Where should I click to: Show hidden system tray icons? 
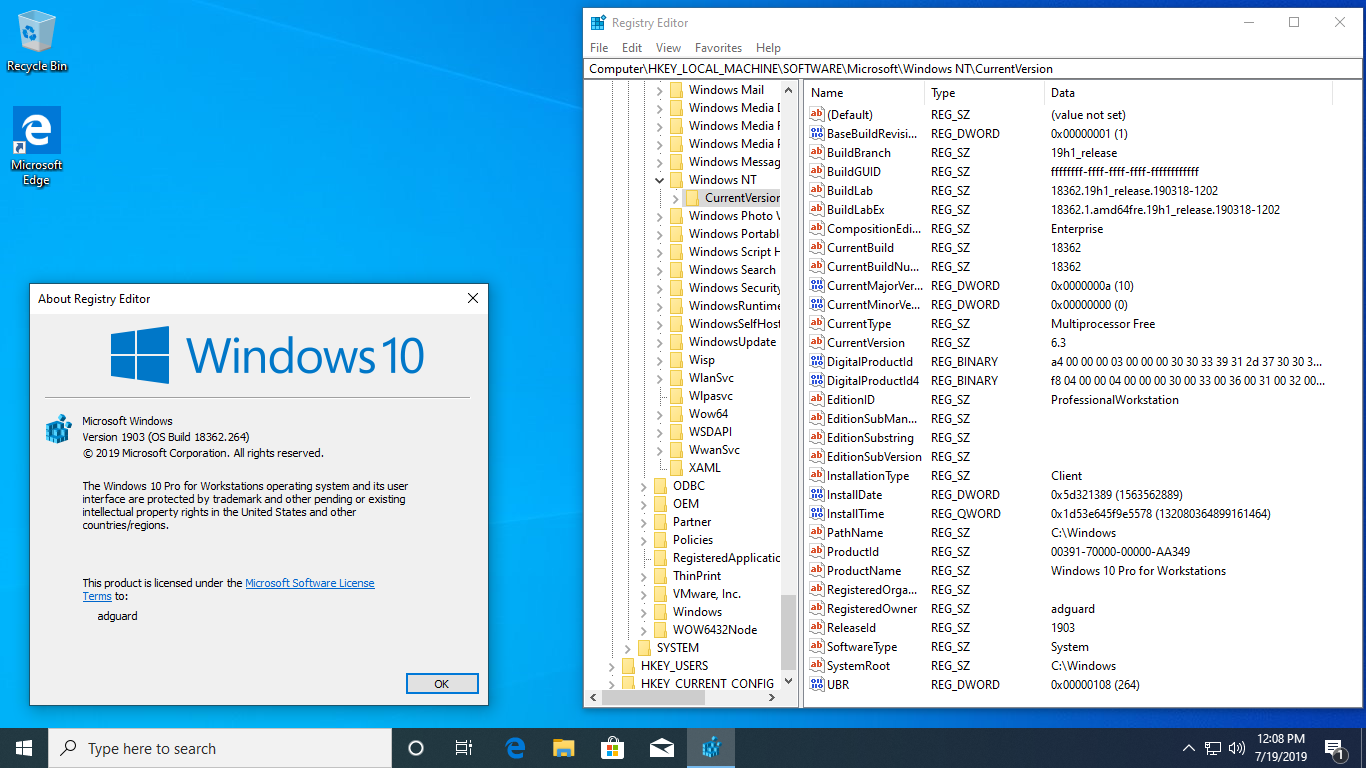(1189, 748)
